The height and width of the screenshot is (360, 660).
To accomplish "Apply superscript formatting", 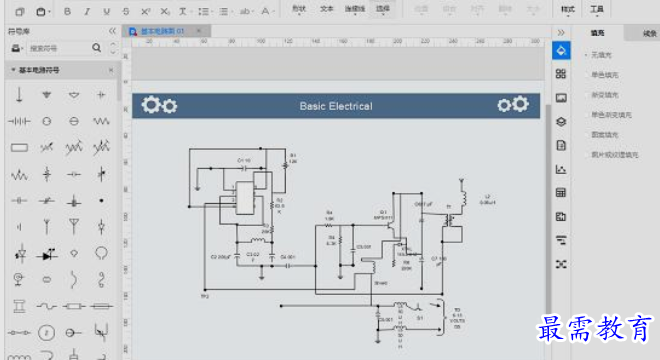I will tap(145, 11).
